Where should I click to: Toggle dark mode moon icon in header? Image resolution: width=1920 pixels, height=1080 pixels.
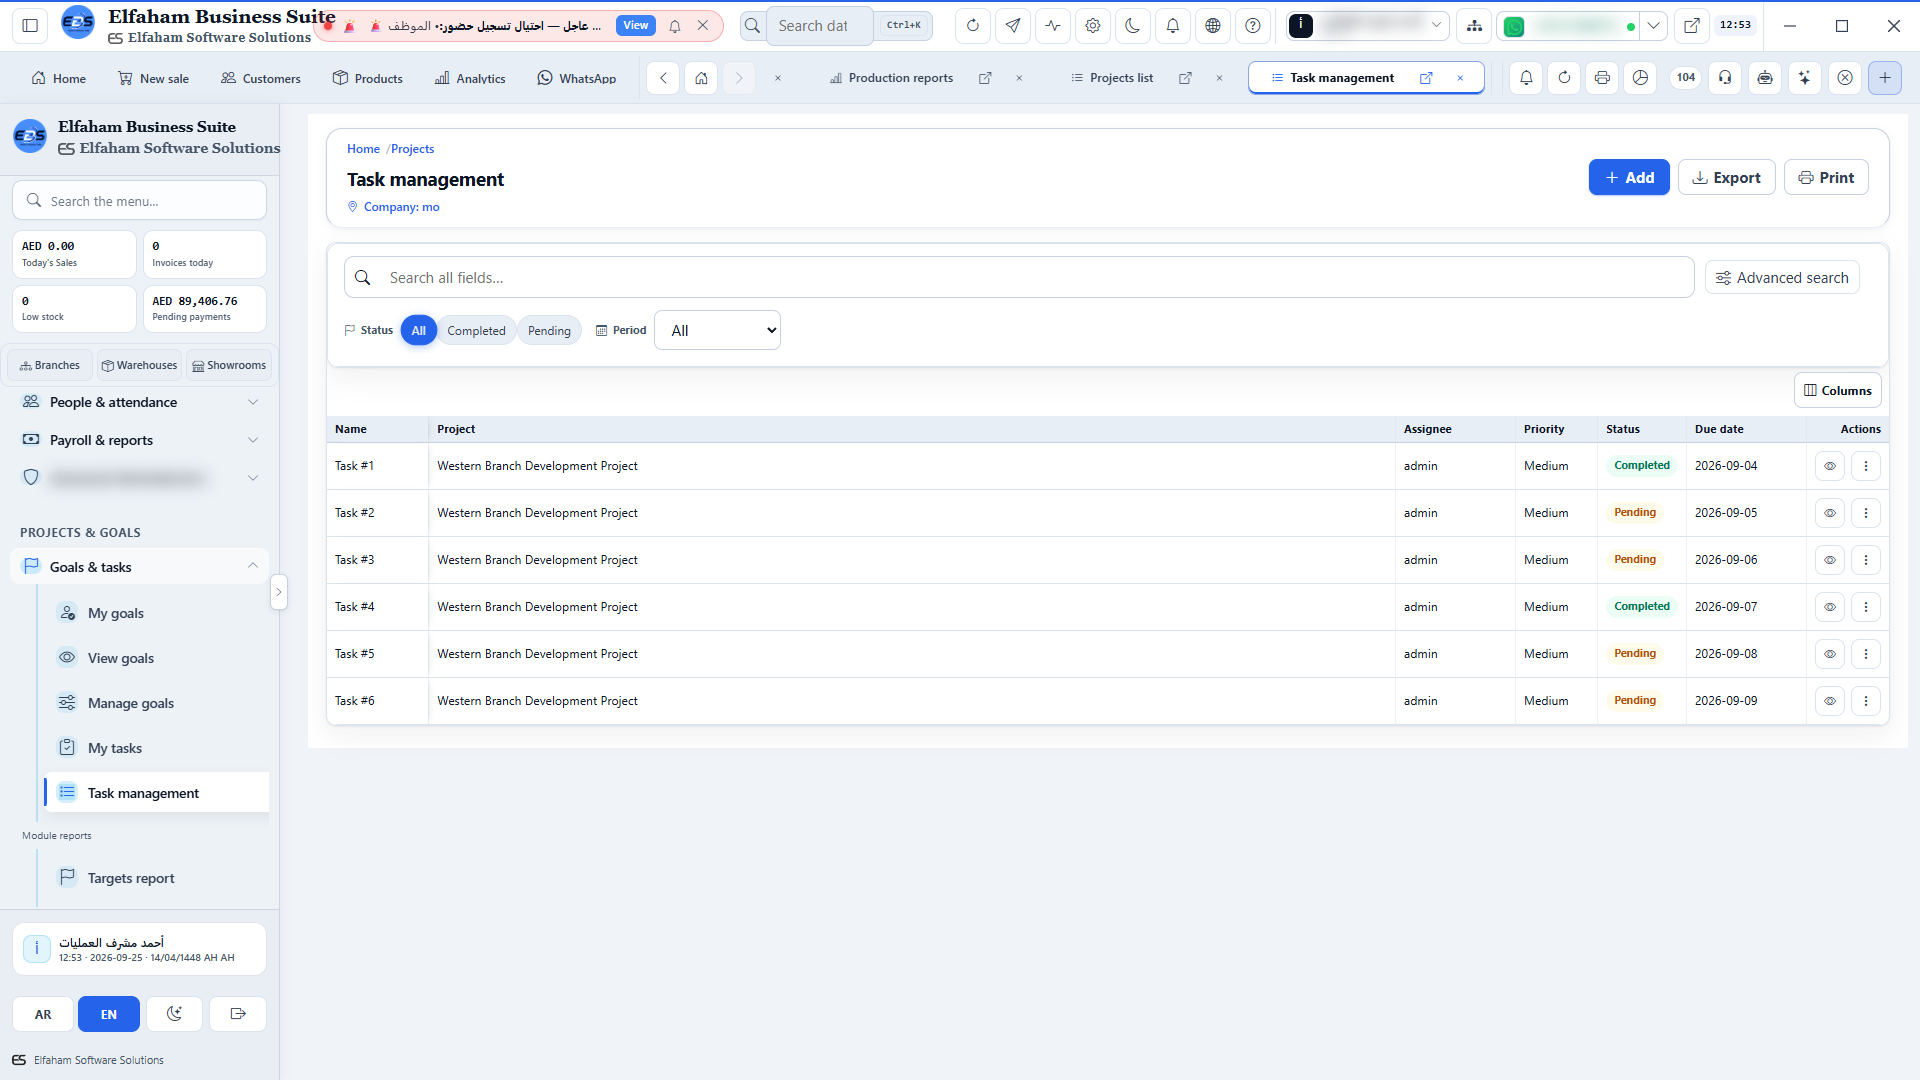coord(1133,26)
